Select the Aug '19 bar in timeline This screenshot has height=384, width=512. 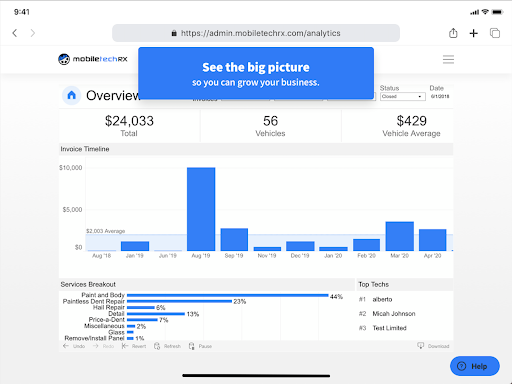[x=201, y=209]
